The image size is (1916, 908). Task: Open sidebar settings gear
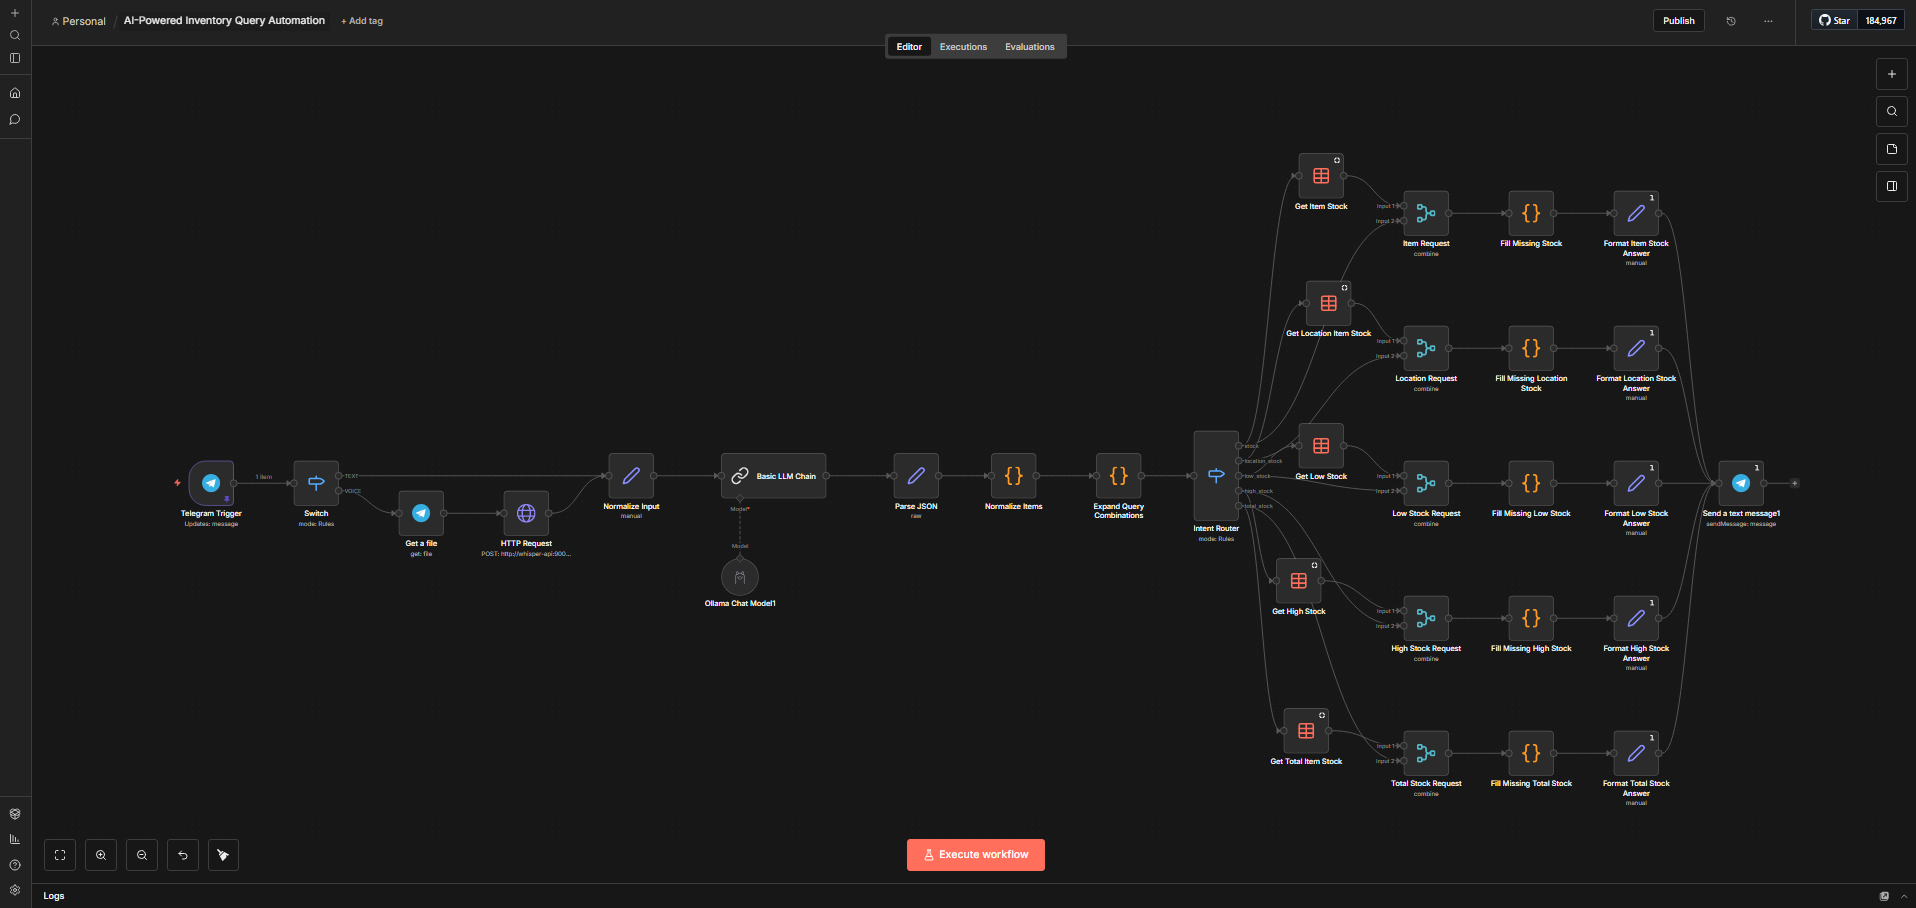pos(15,890)
